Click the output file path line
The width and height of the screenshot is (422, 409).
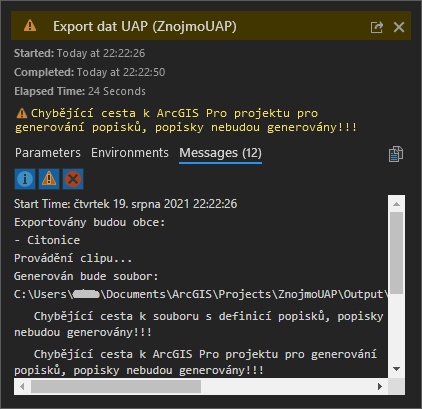tap(201, 294)
